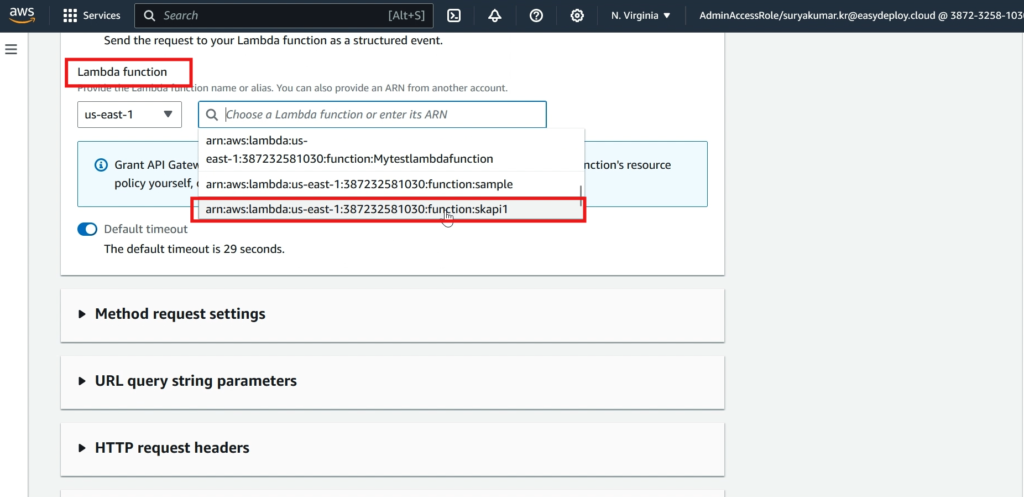This screenshot has height=497, width=1024.
Task: Click the info icon in the permission notice
Action: pos(101,165)
